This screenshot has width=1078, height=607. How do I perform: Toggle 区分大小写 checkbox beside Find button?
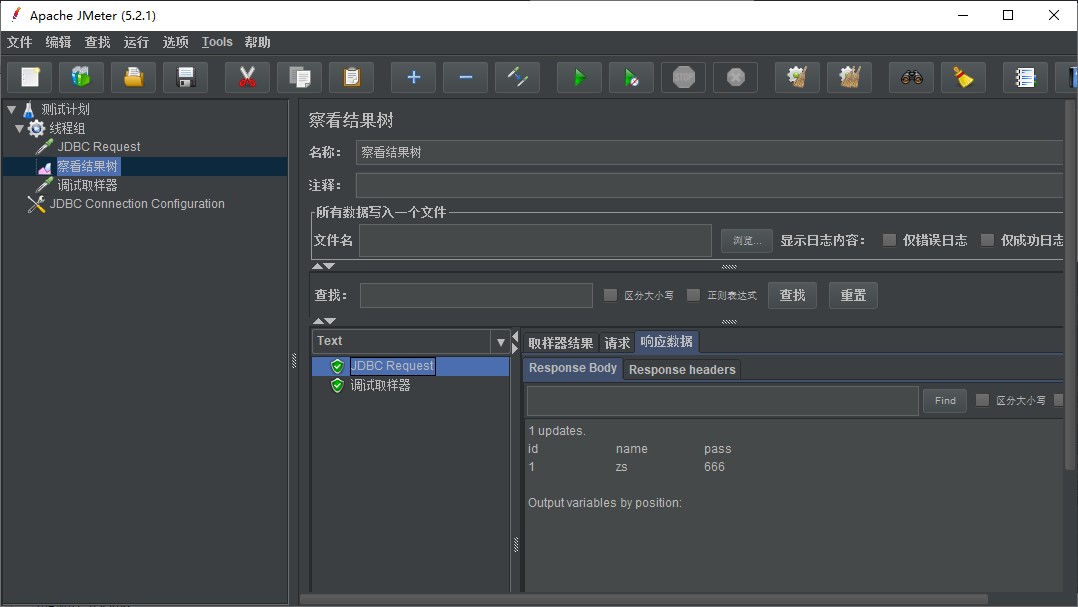[x=982, y=400]
